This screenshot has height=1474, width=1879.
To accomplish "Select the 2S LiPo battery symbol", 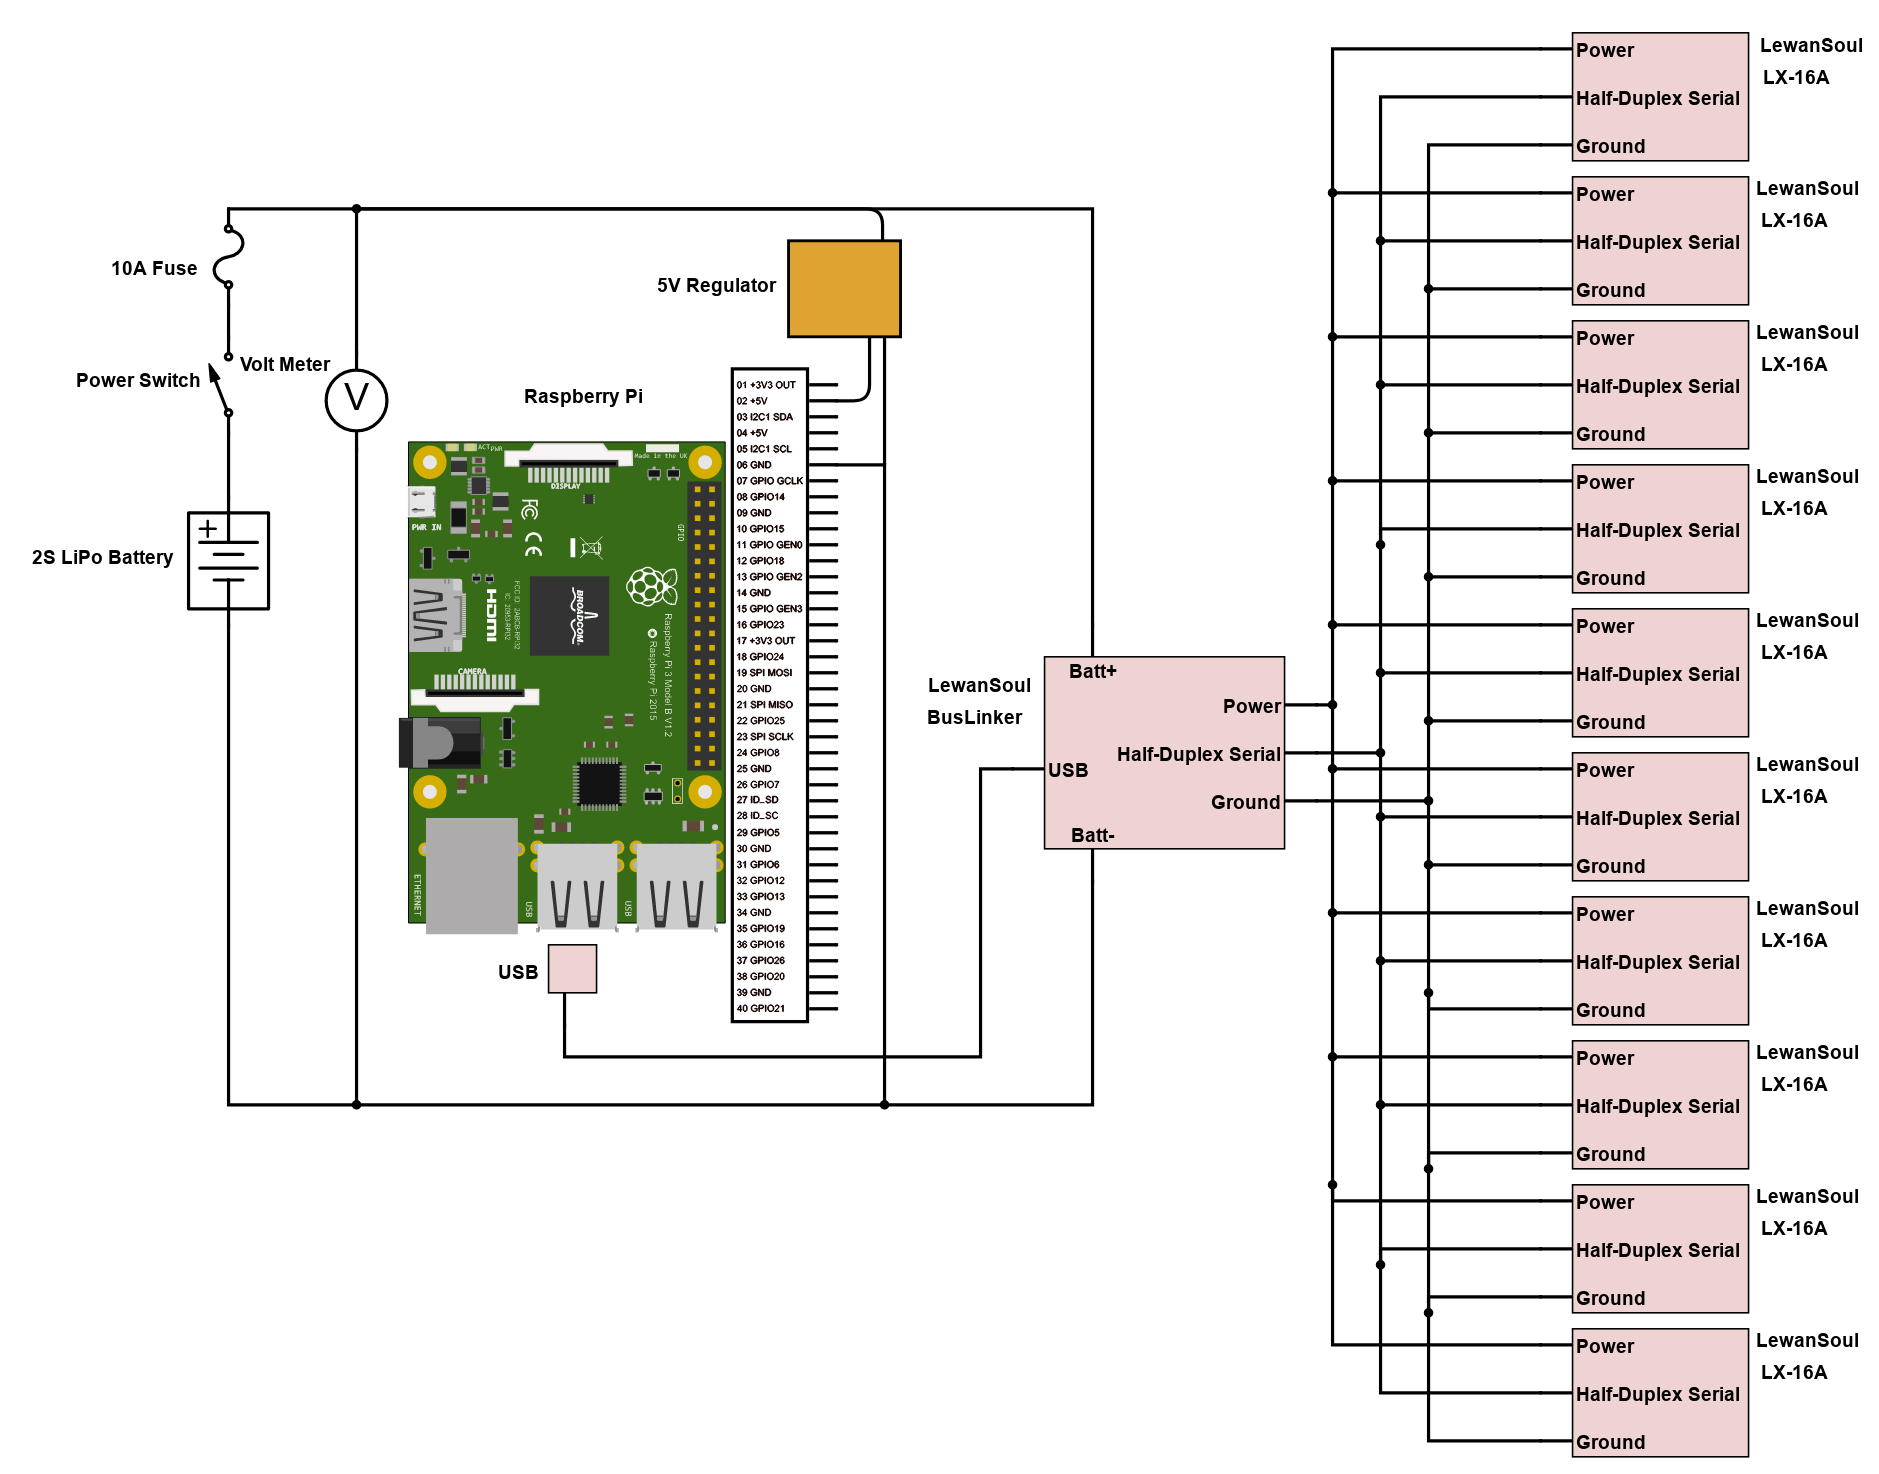I will [x=228, y=561].
